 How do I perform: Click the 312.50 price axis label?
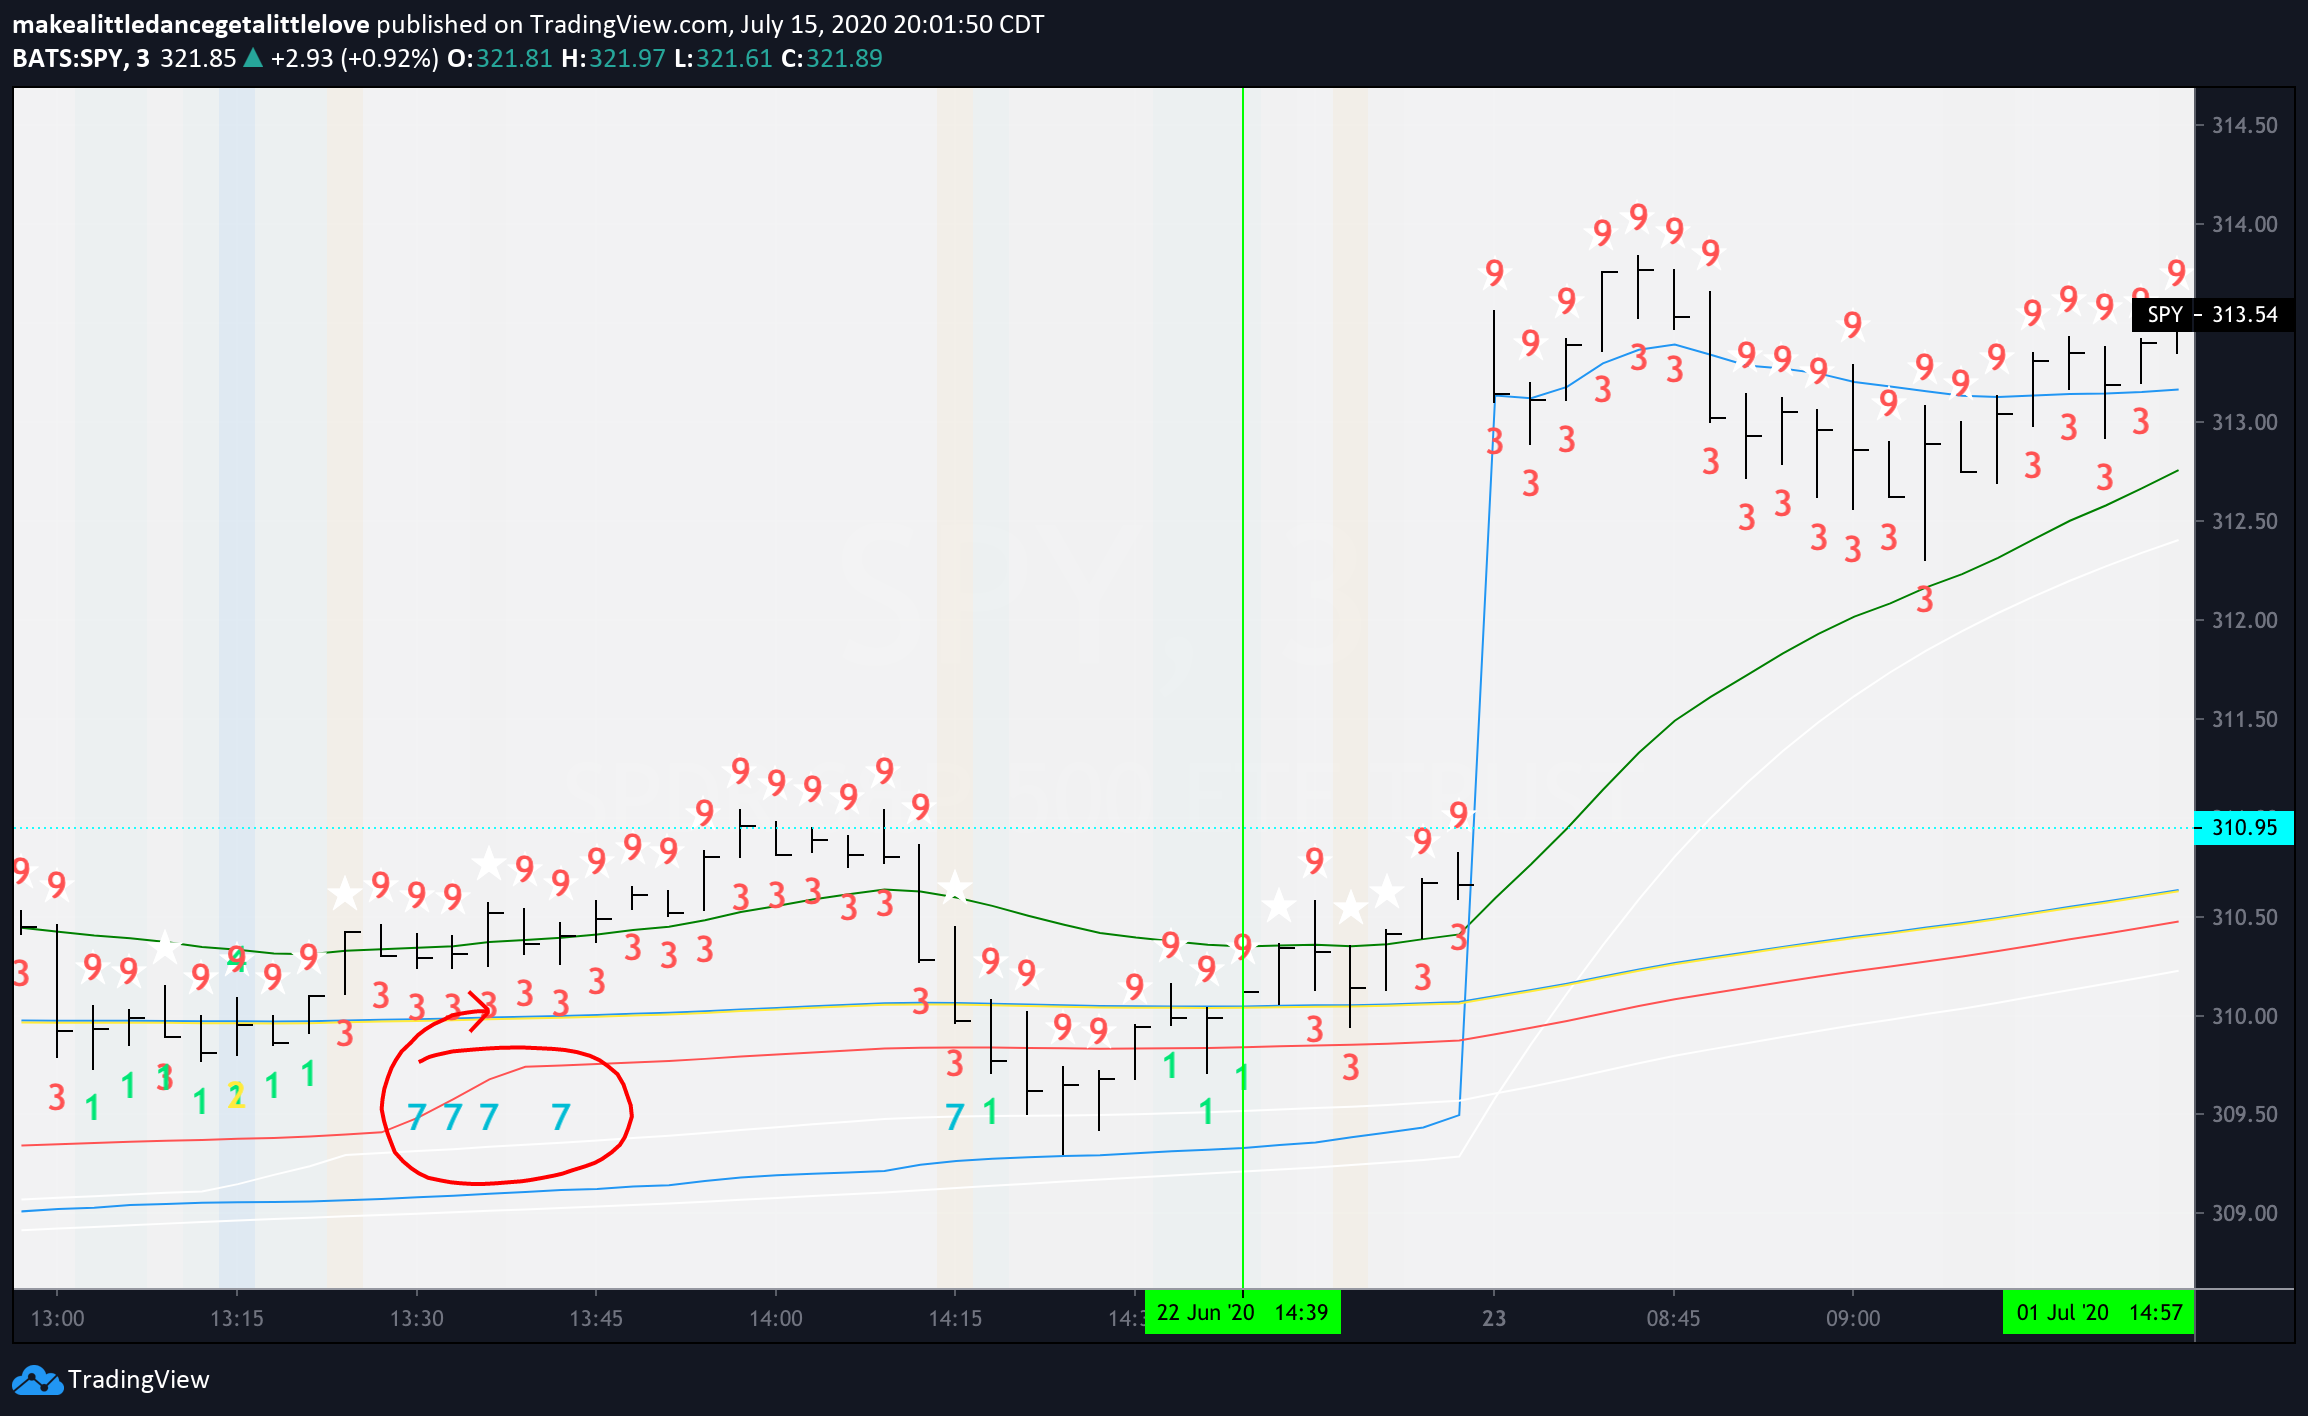(x=2244, y=521)
